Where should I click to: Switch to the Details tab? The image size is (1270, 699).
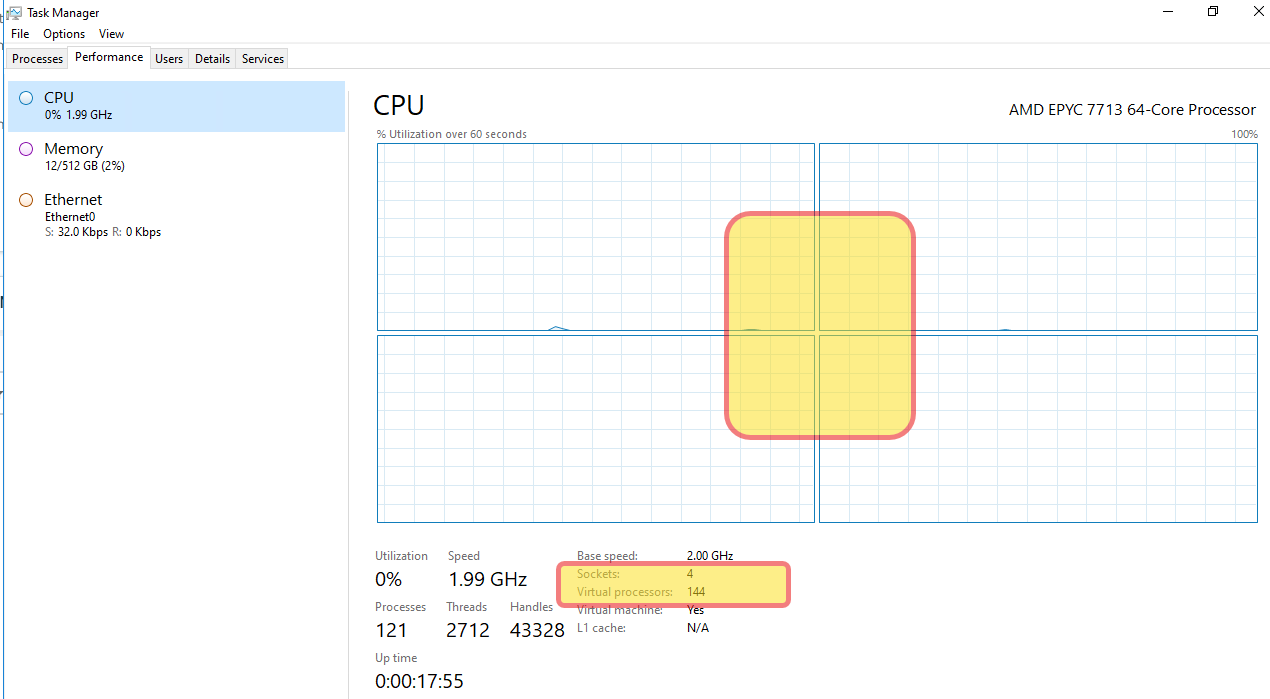(211, 58)
